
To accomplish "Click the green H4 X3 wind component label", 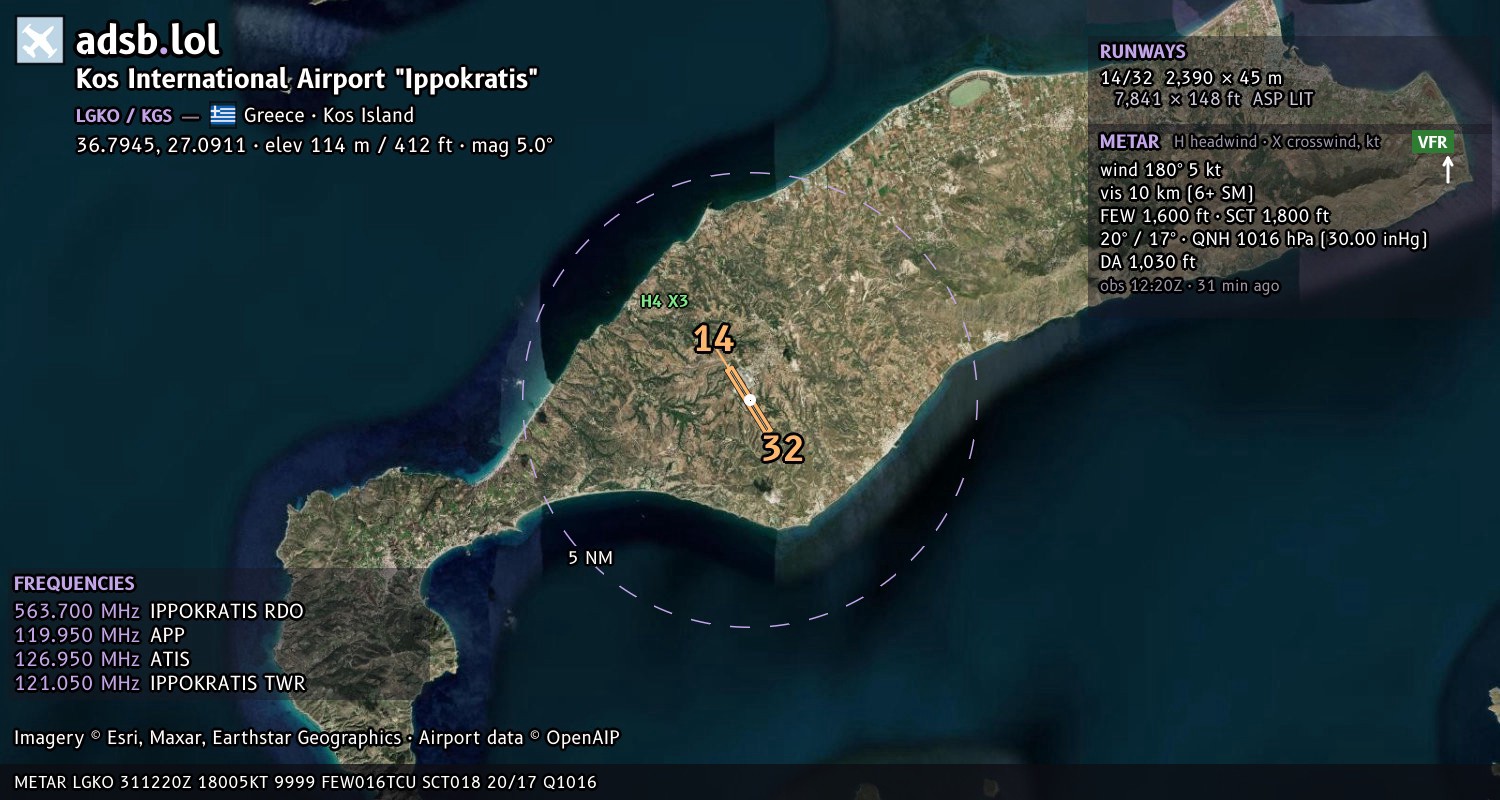I will (664, 300).
